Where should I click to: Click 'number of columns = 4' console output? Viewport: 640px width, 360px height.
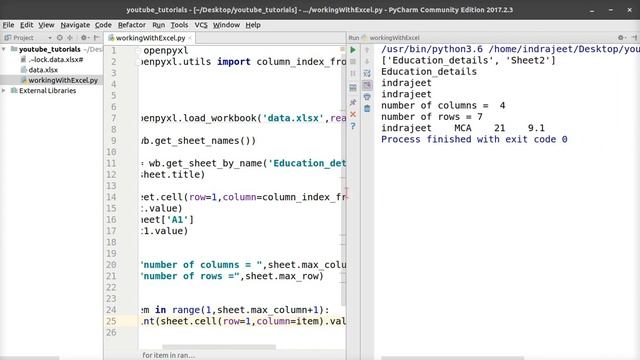coord(443,106)
